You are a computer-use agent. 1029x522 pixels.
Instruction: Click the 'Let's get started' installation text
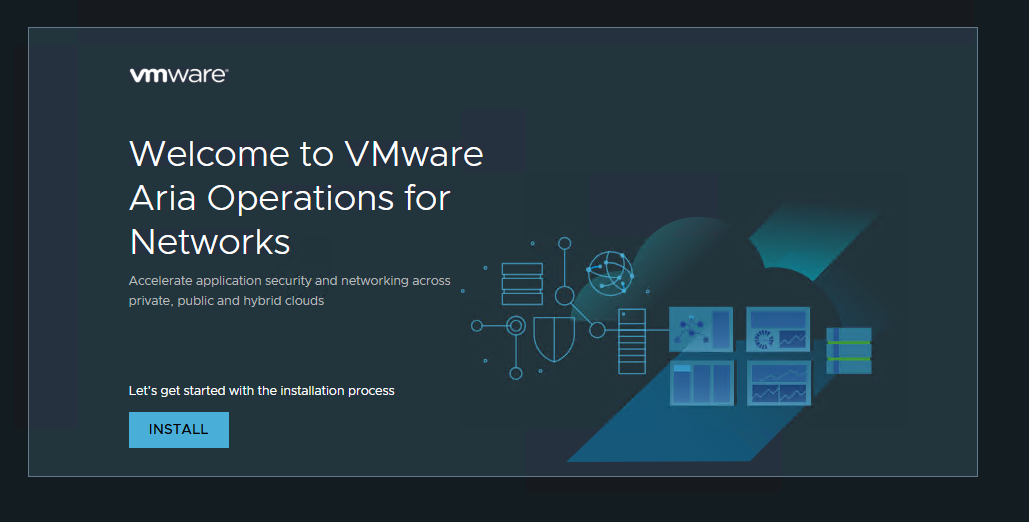261,390
